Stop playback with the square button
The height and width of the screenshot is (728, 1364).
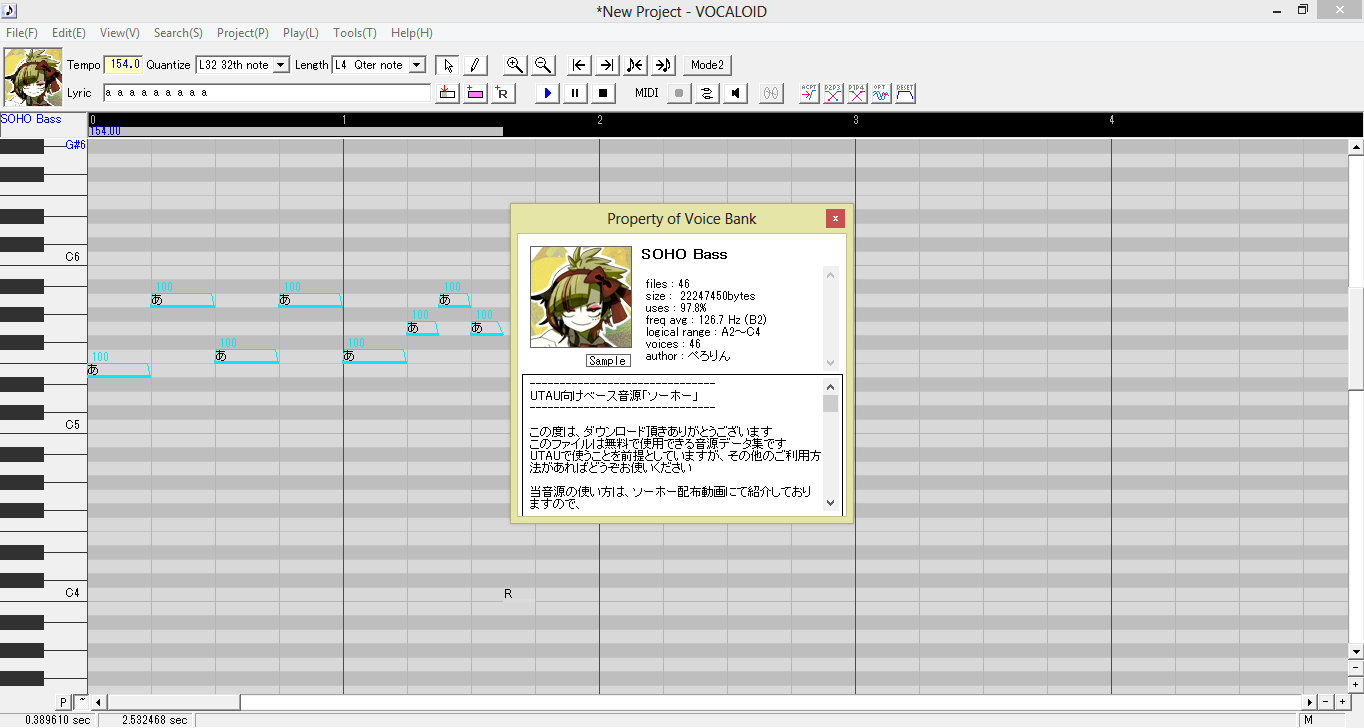[x=603, y=93]
